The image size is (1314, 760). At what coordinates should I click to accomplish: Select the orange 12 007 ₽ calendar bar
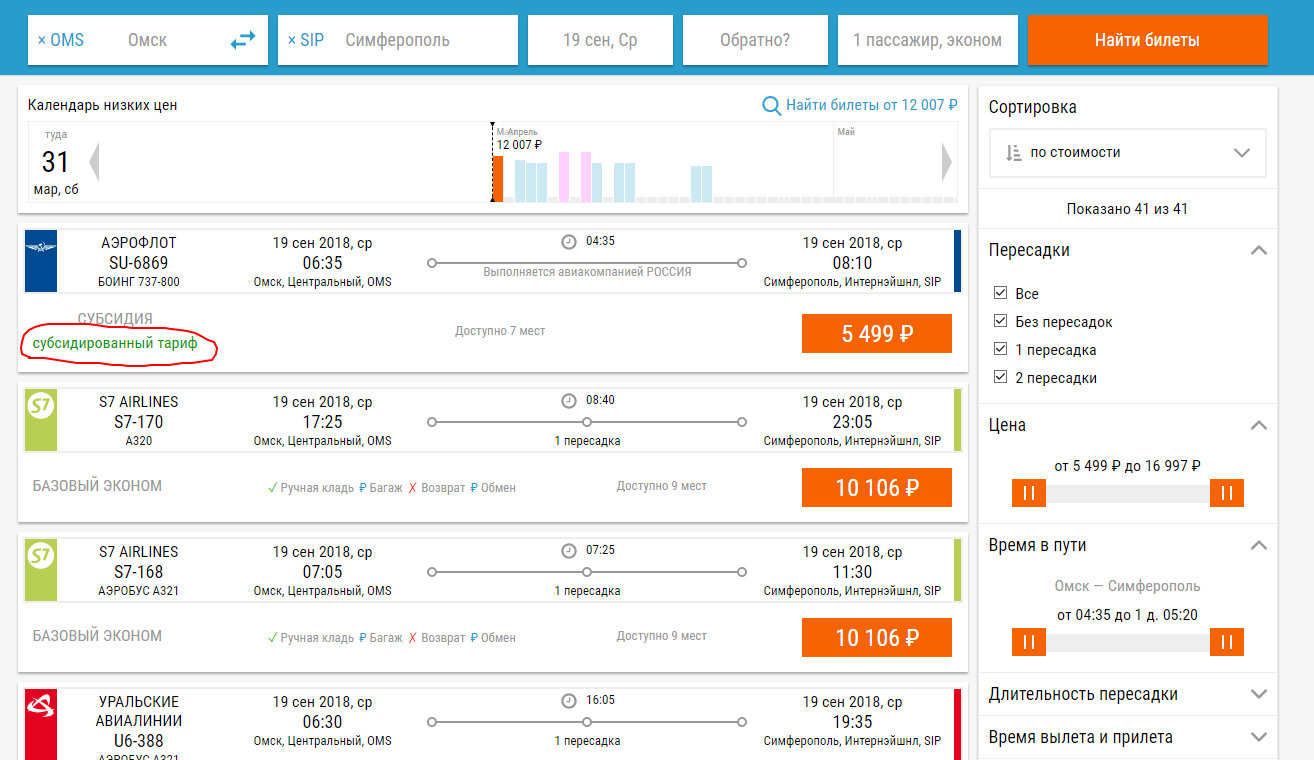click(x=498, y=178)
